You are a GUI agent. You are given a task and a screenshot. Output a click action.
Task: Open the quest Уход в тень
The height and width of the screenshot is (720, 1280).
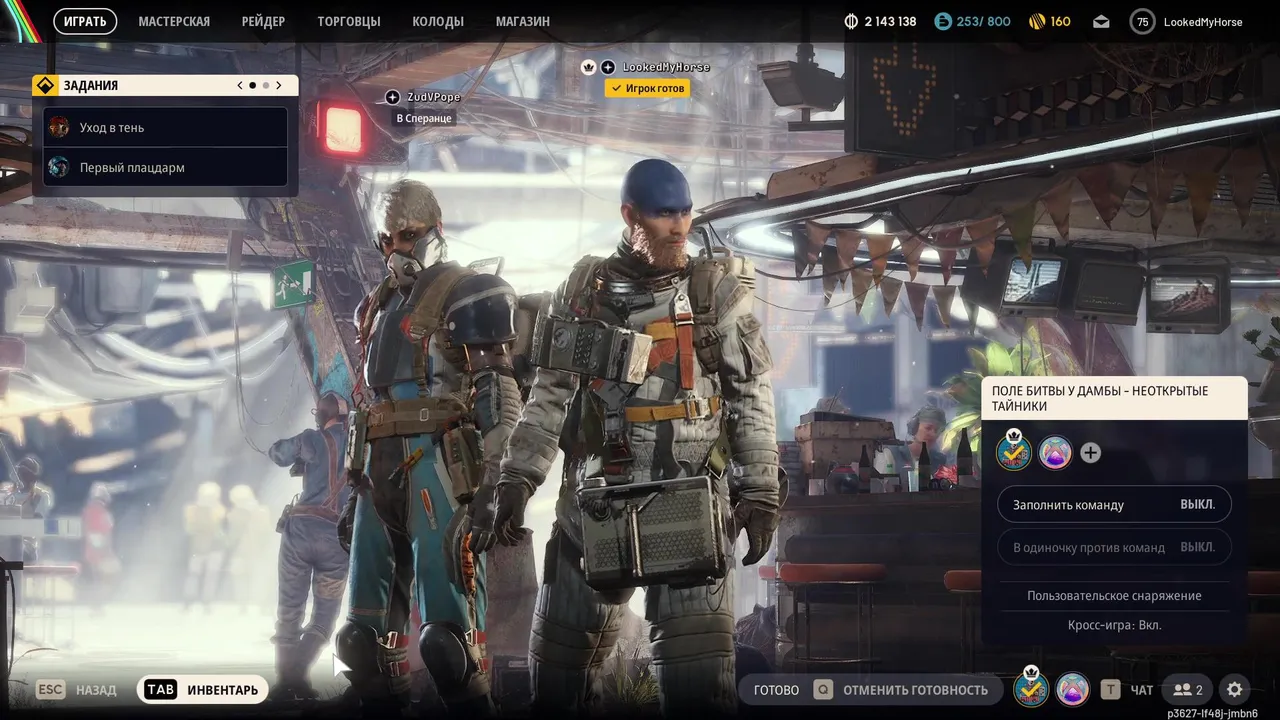165,127
